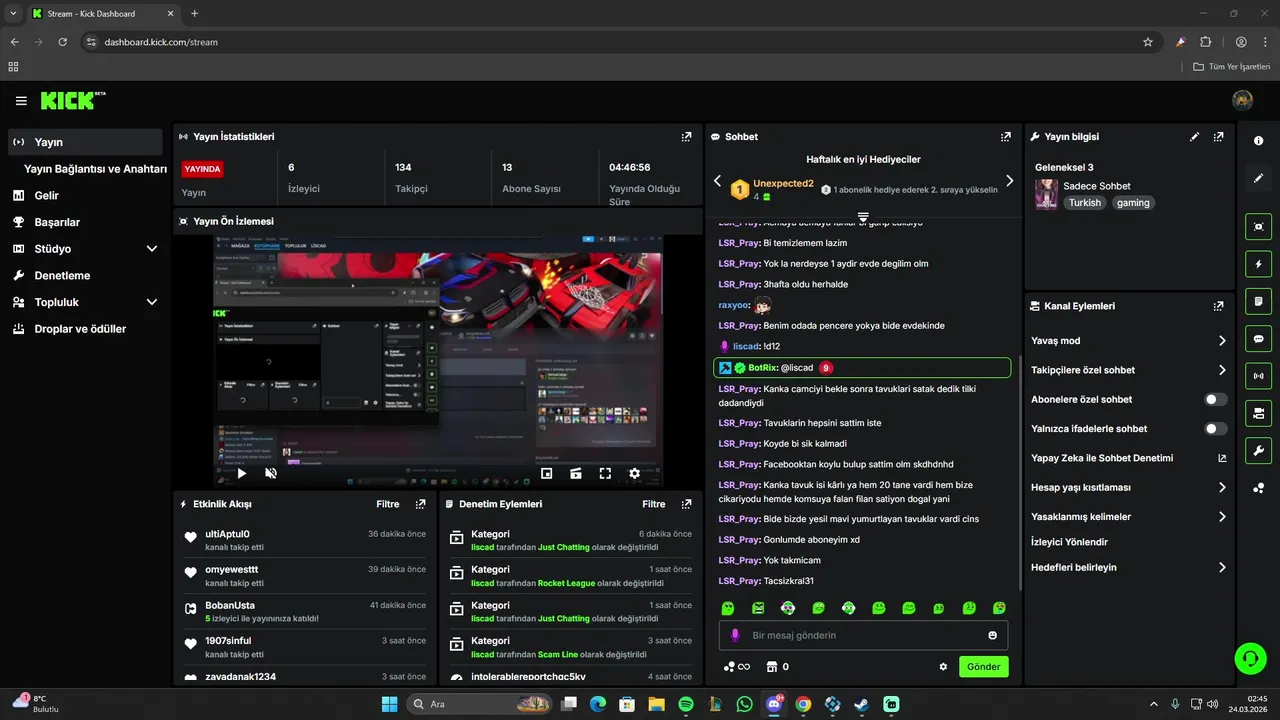This screenshot has height=720, width=1280.
Task: Toggle the stream preview widget icon in right sidebar
Action: click(1259, 227)
